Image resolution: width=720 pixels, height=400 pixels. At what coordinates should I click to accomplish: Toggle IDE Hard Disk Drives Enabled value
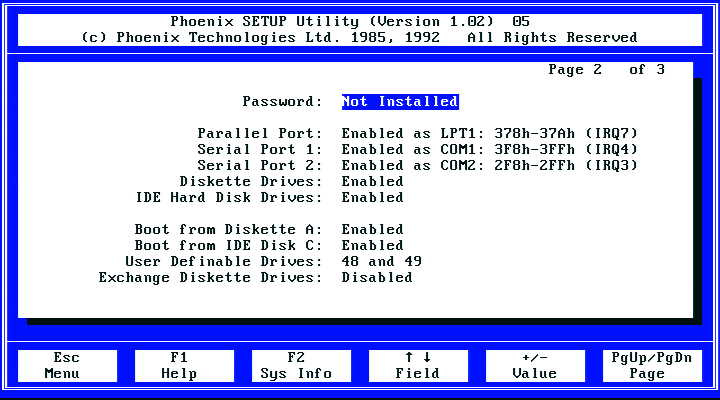click(372, 197)
